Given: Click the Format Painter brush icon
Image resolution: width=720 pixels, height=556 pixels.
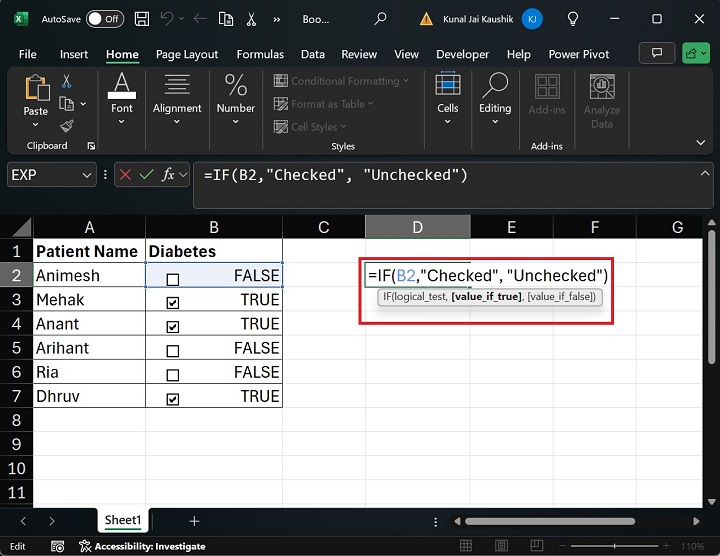Looking at the screenshot, I should [67, 125].
